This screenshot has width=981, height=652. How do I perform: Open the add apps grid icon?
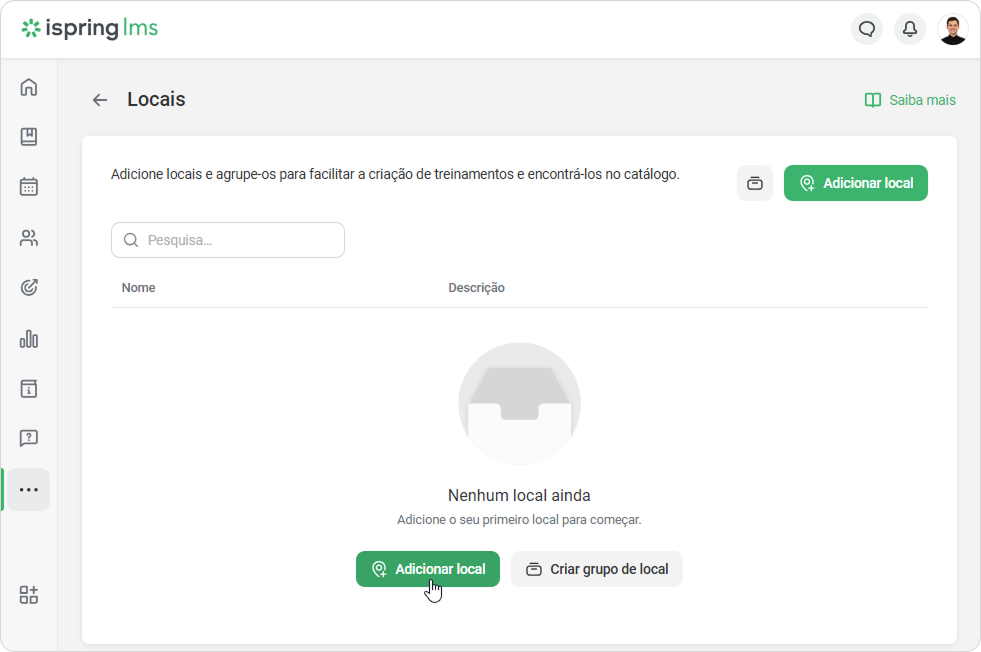29,594
